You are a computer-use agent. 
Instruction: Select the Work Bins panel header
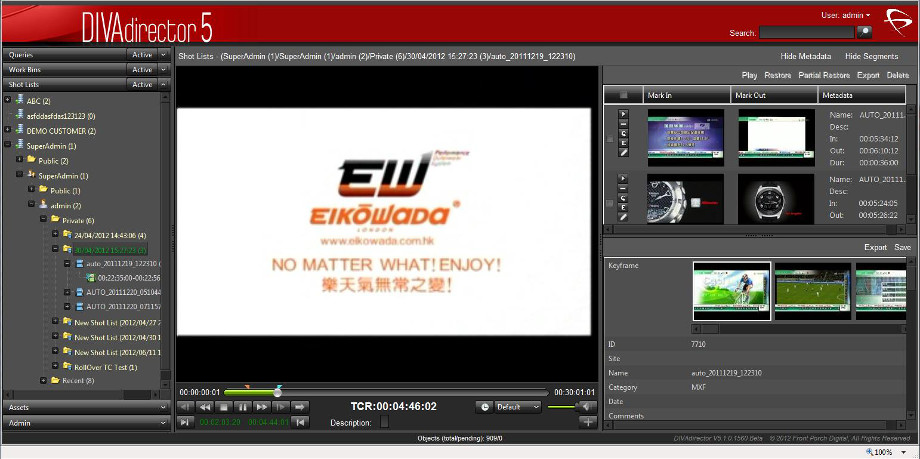click(x=65, y=69)
